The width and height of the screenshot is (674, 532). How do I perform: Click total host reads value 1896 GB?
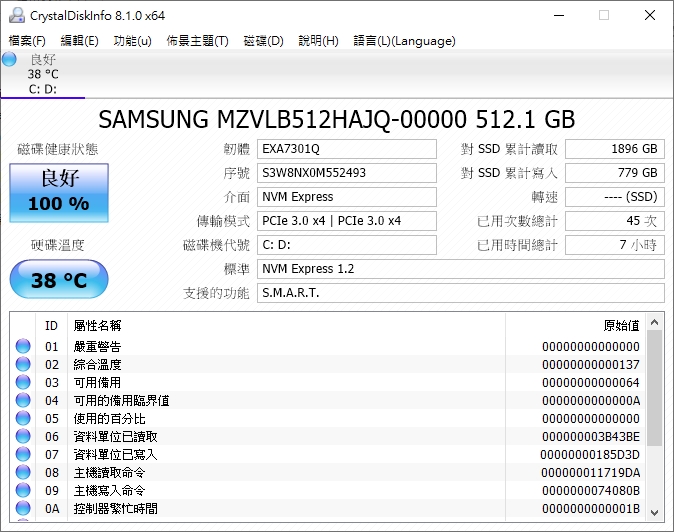[615, 149]
